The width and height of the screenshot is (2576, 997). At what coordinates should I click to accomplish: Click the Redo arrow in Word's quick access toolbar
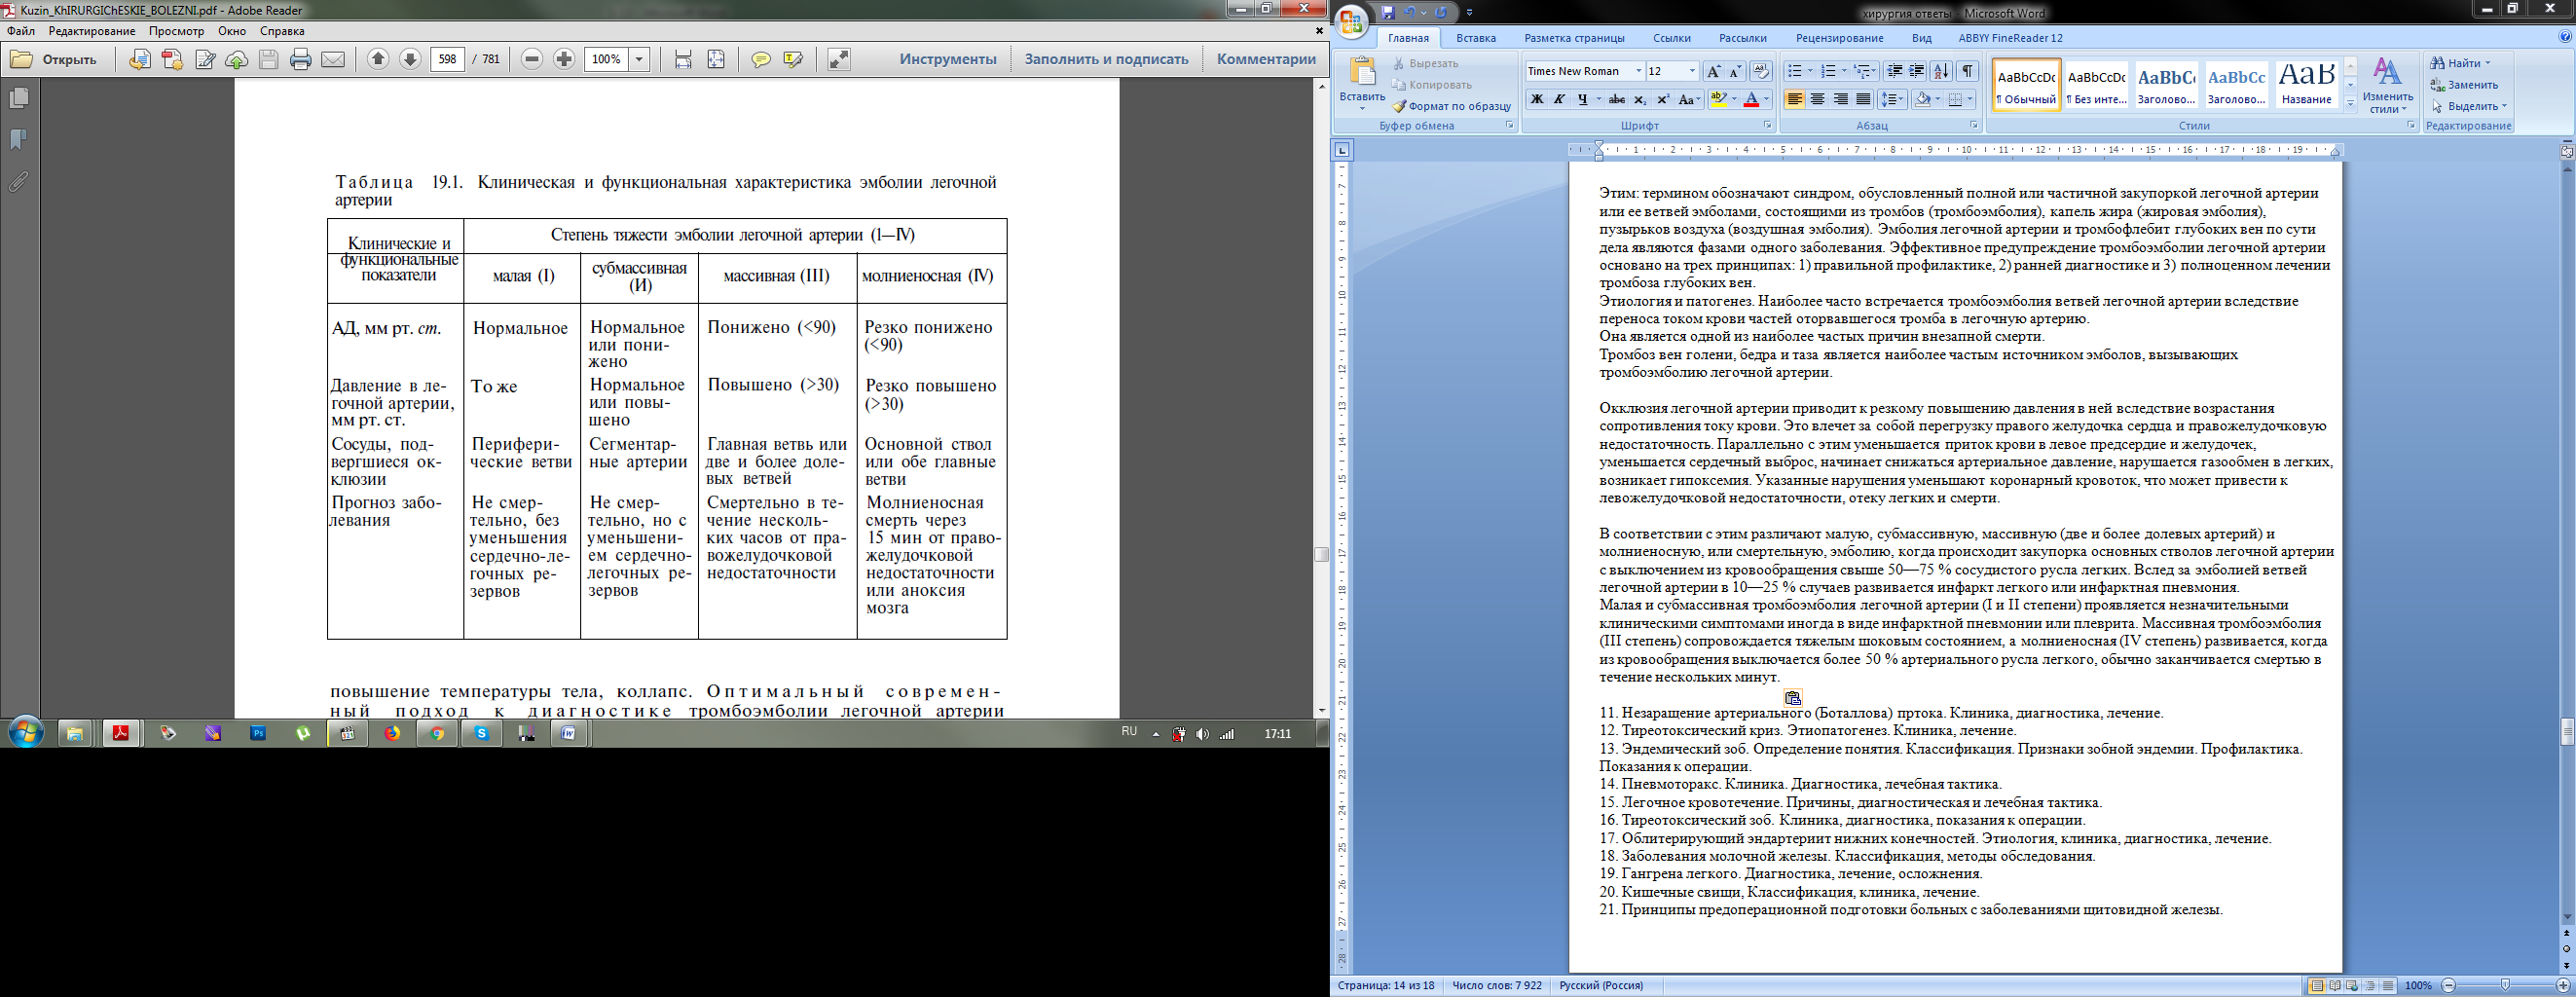tap(1441, 13)
